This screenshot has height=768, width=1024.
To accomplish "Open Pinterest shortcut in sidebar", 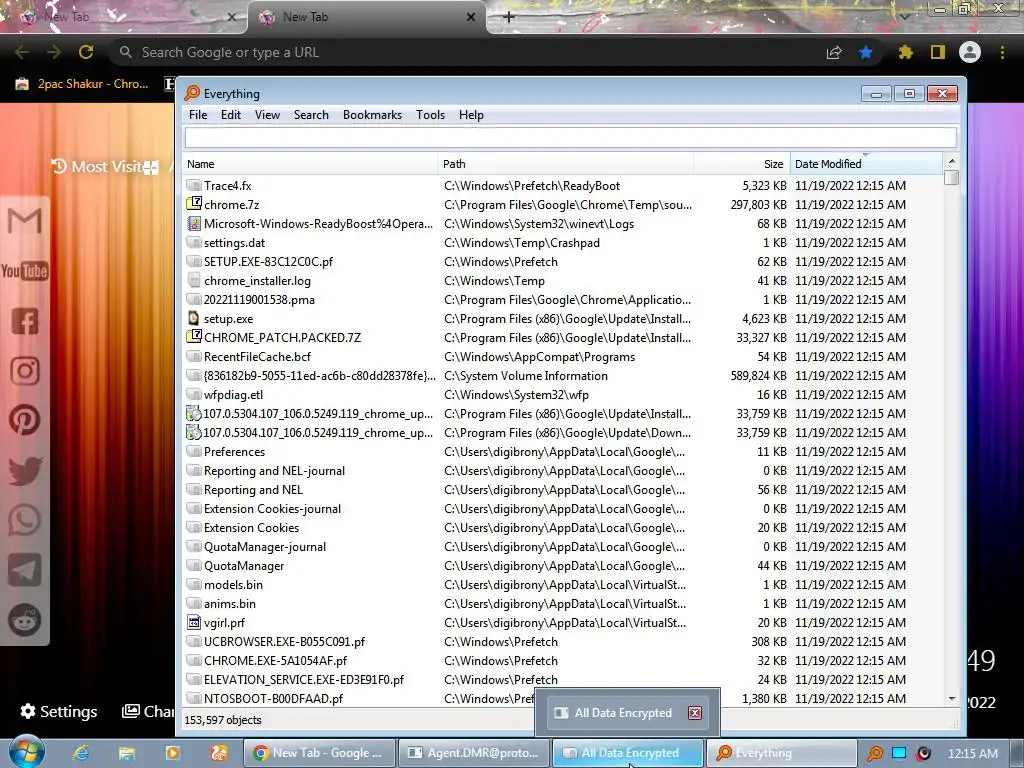I will [24, 421].
